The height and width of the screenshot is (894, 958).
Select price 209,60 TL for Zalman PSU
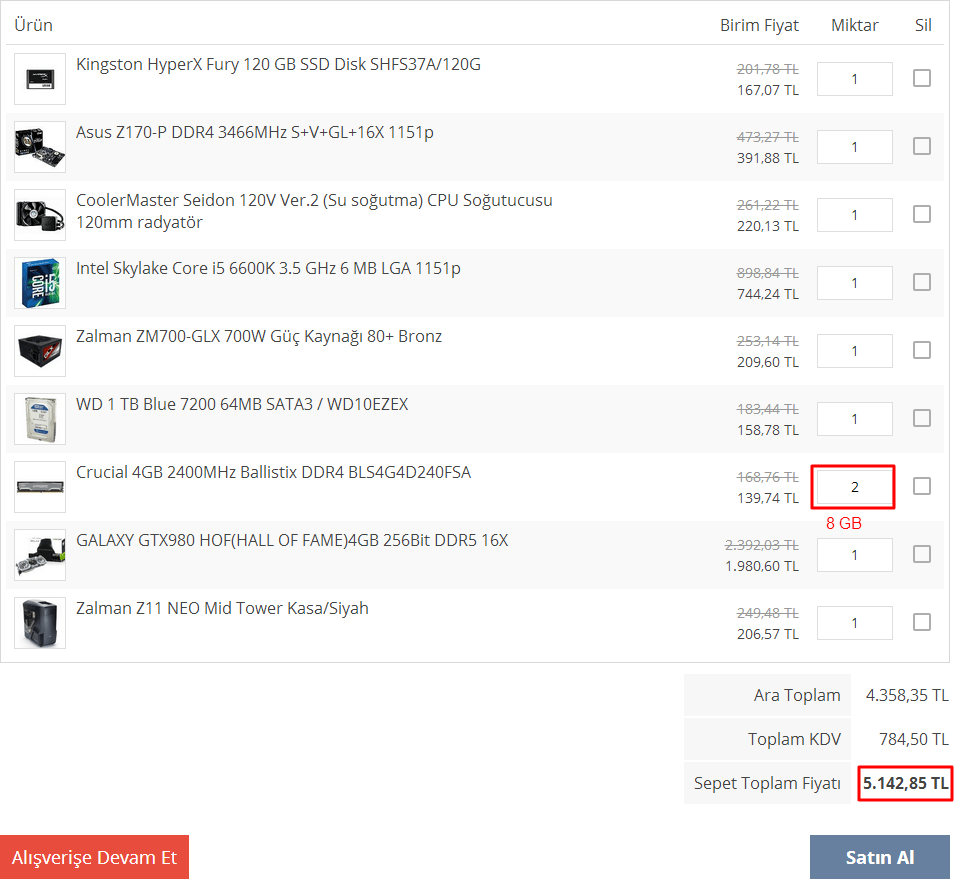click(x=768, y=362)
